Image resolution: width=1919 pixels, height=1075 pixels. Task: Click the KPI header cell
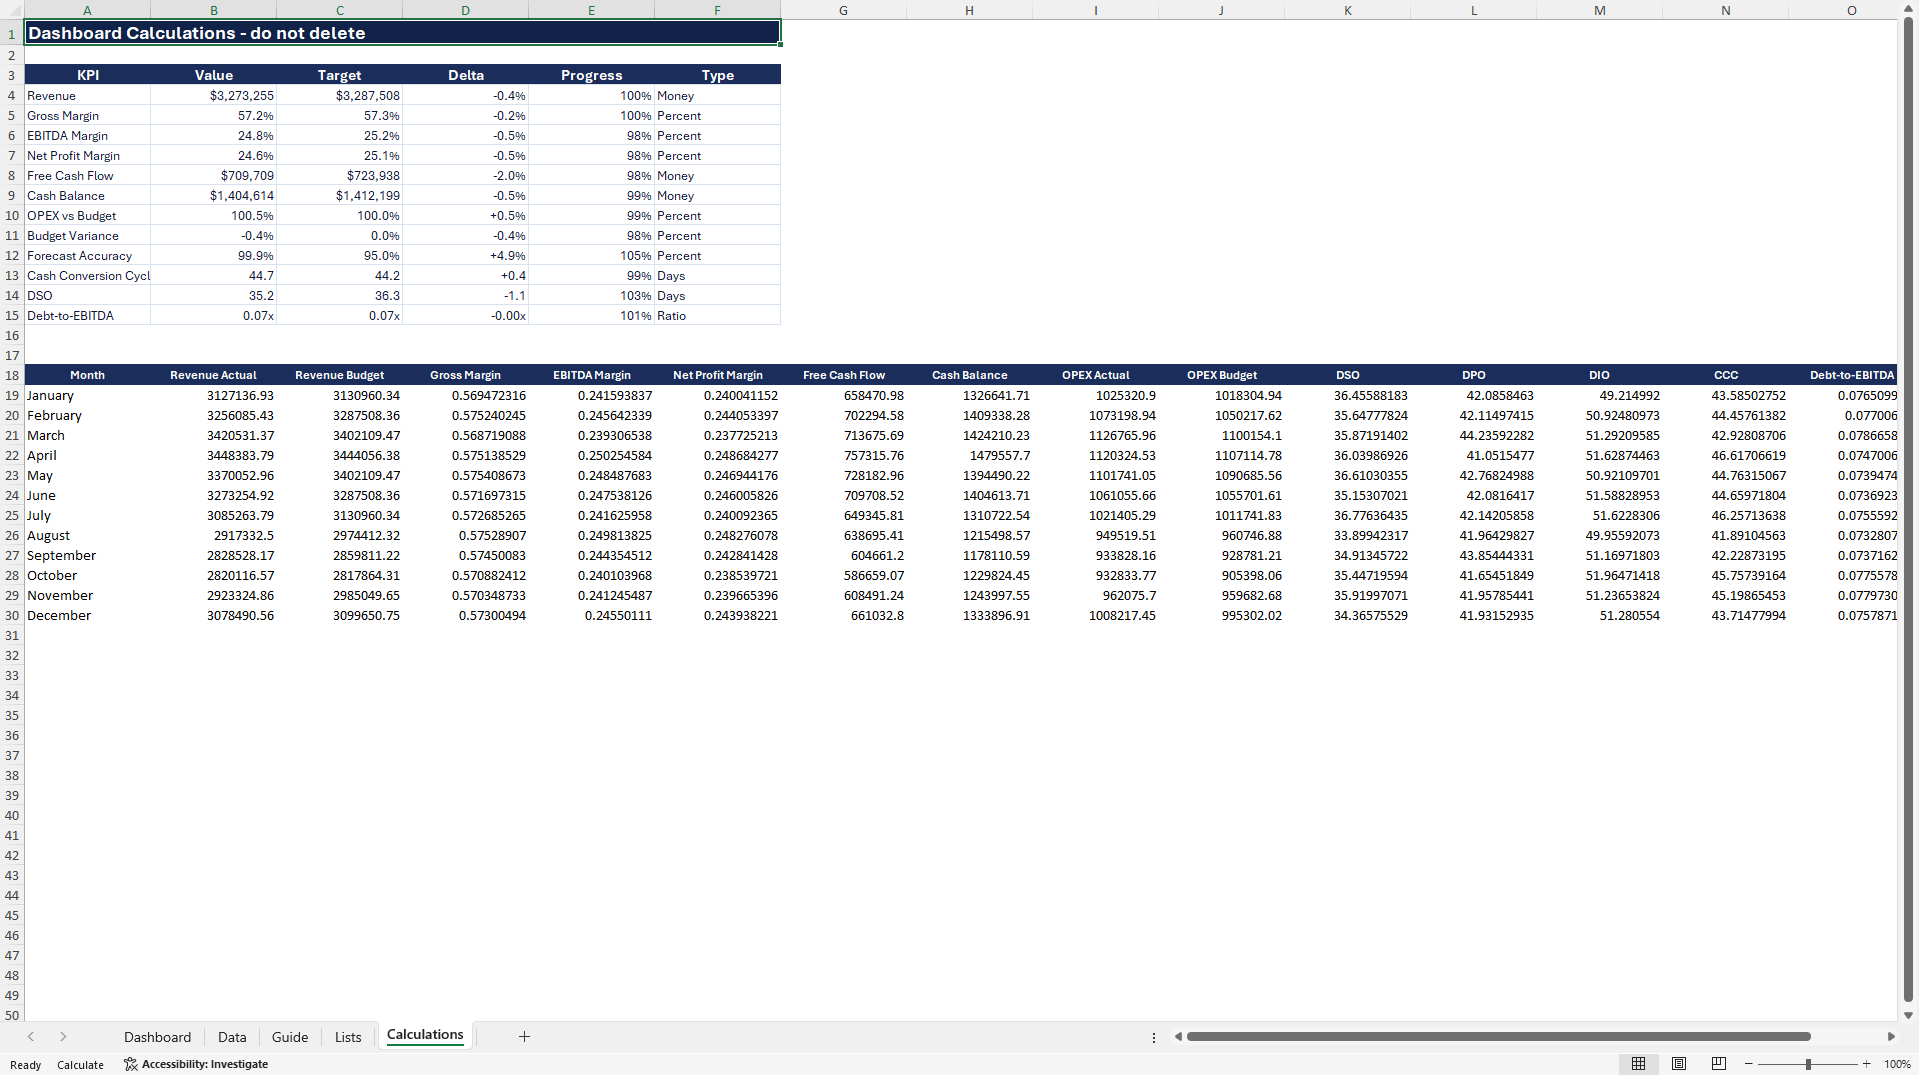[x=87, y=75]
